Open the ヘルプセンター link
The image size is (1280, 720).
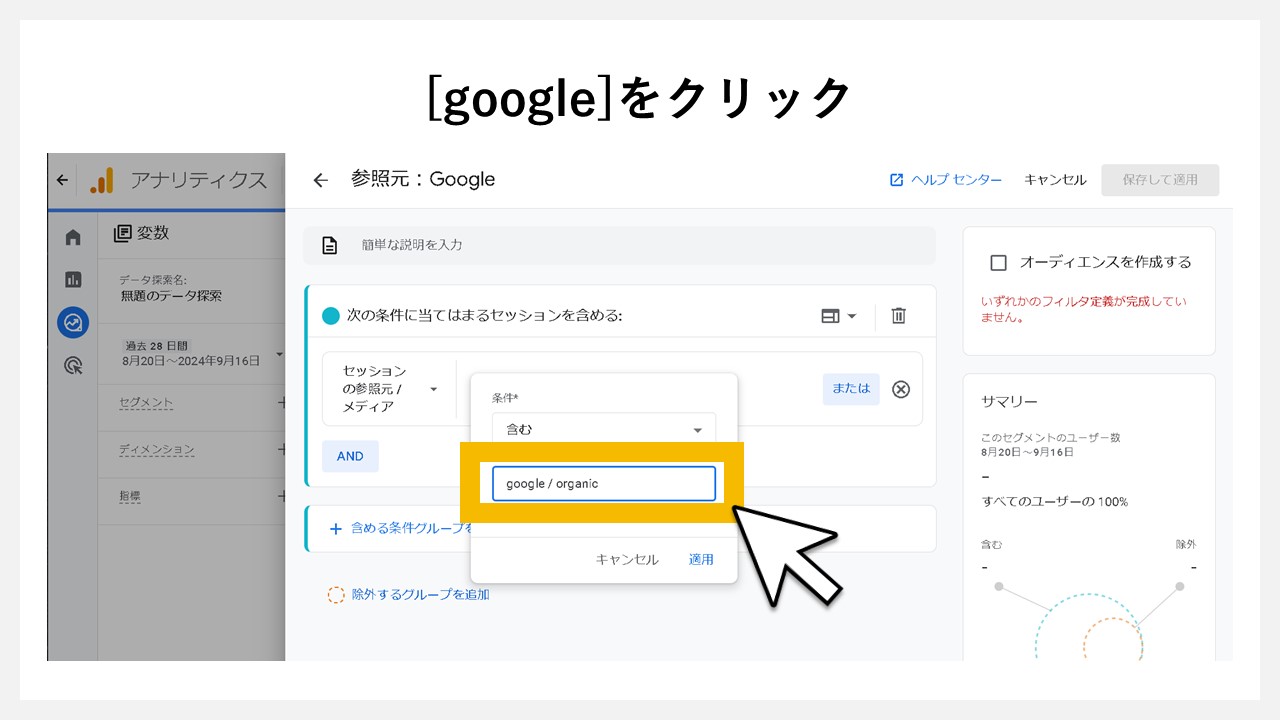pyautogui.click(x=944, y=180)
